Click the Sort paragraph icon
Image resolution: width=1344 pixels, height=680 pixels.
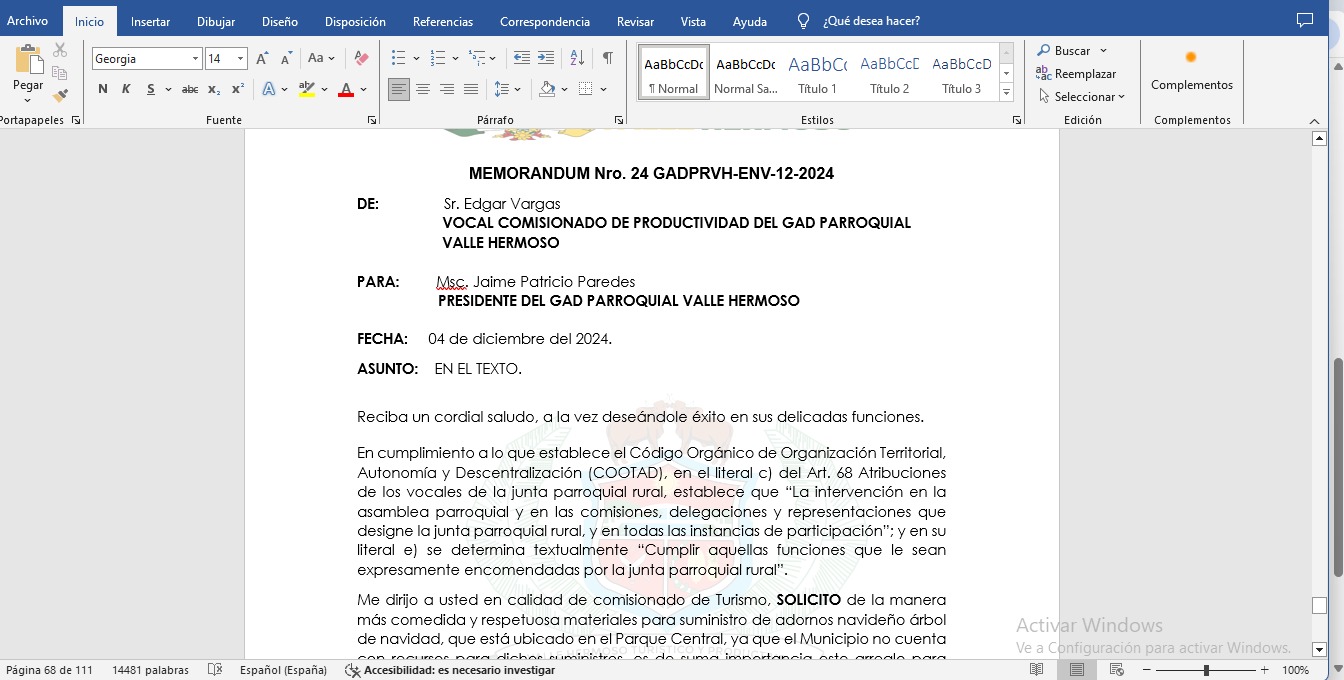point(577,59)
